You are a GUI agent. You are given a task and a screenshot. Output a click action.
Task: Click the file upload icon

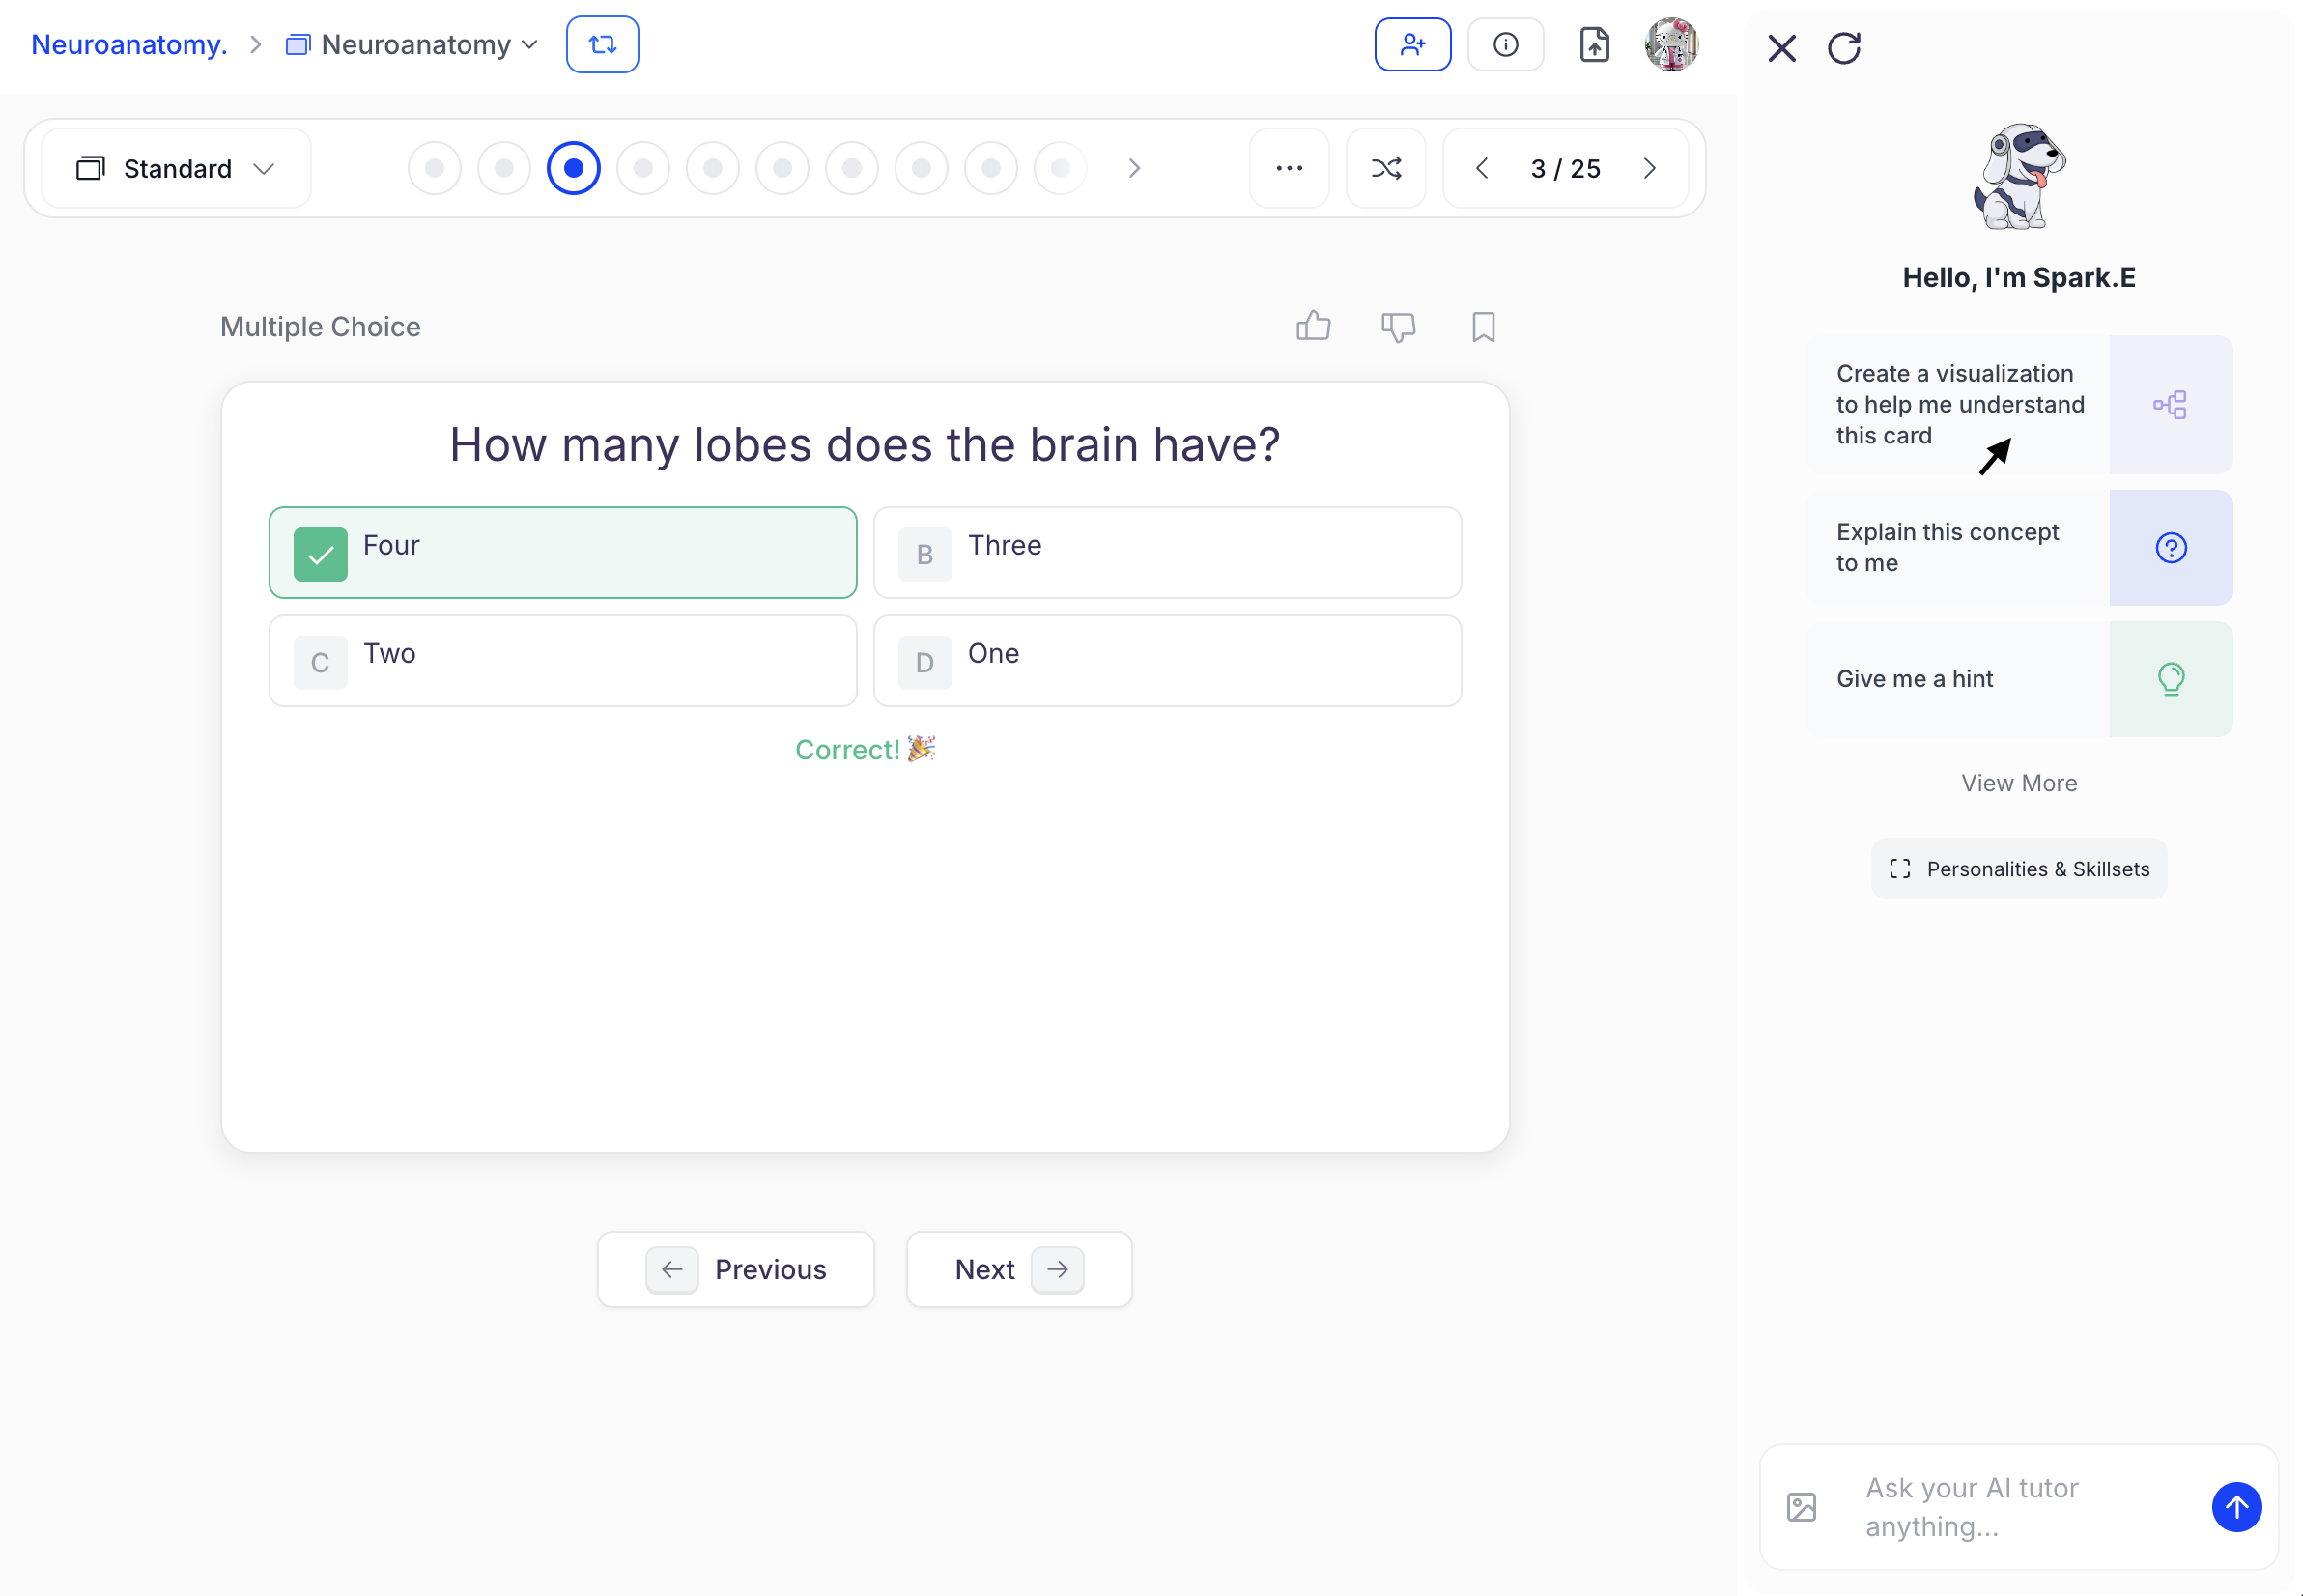pyautogui.click(x=1594, y=45)
